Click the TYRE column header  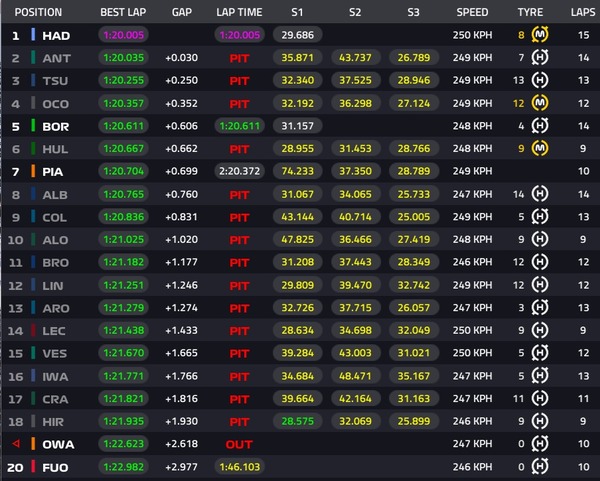(530, 12)
